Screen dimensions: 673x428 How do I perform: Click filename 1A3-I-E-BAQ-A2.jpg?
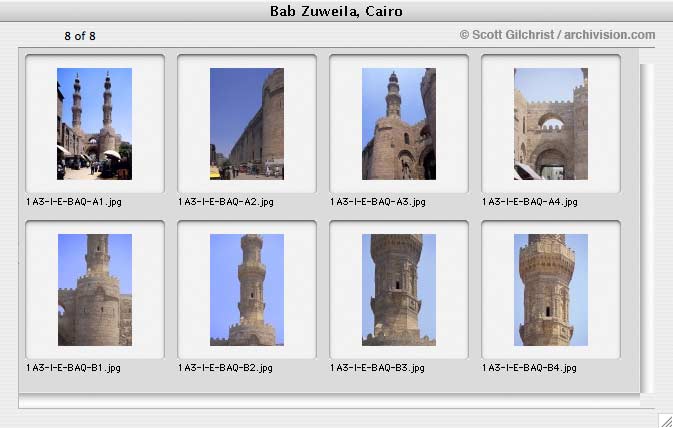tap(226, 202)
